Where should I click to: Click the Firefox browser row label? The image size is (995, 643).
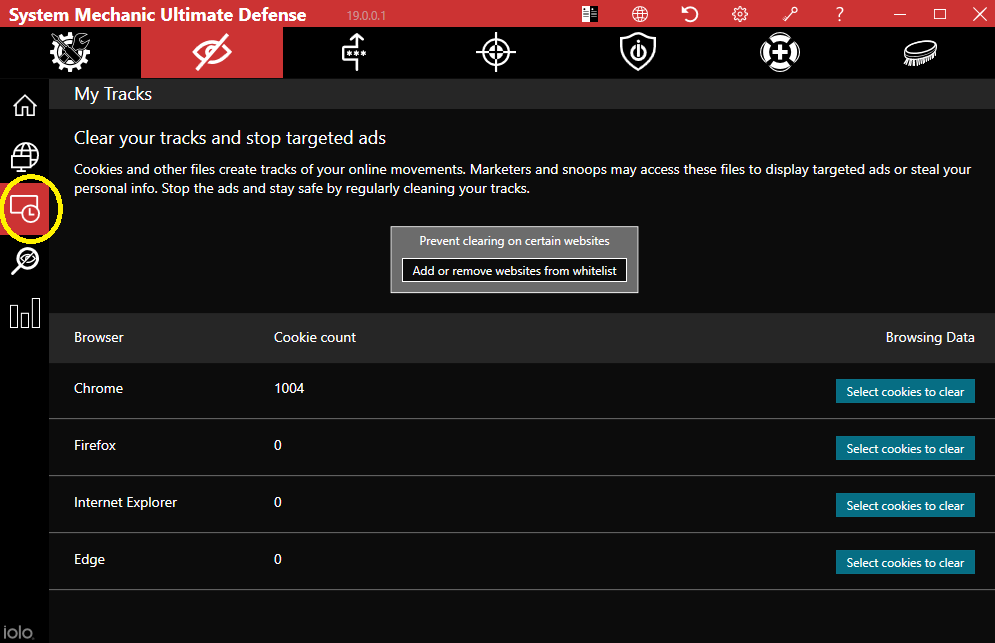click(x=95, y=445)
